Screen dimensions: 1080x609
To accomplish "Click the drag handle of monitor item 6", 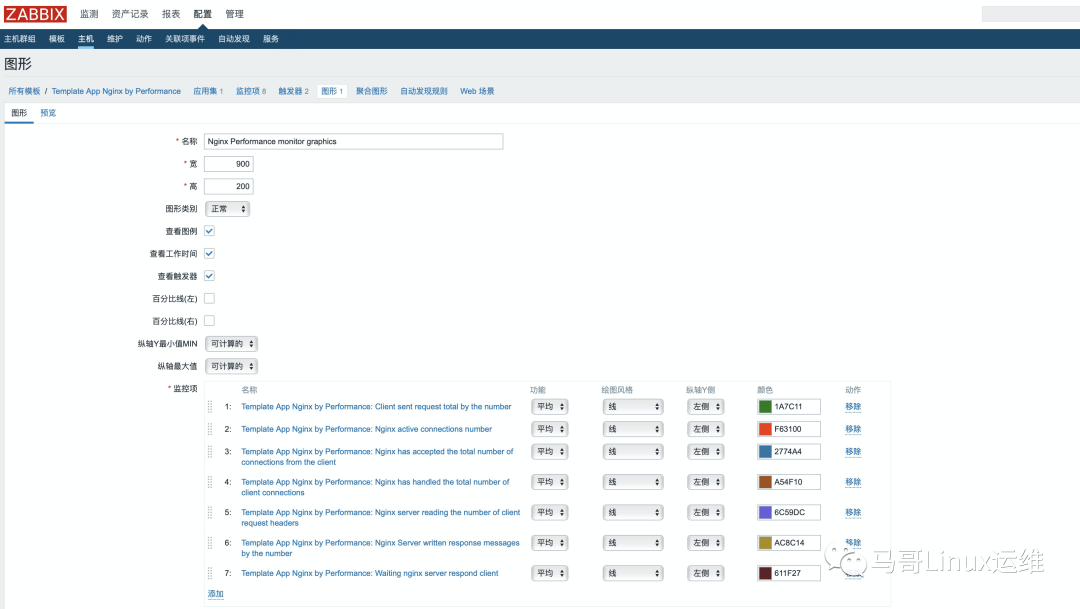I will click(210, 543).
